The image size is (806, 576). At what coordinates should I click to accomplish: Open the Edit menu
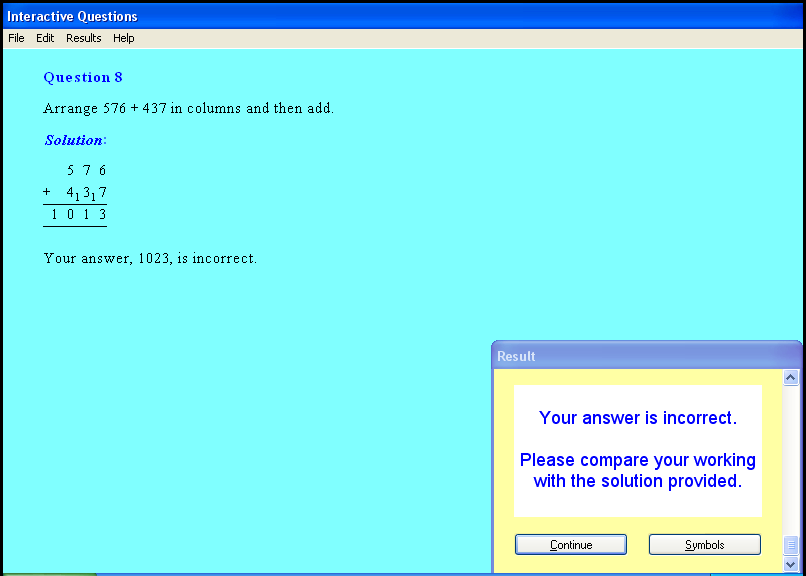click(x=45, y=38)
